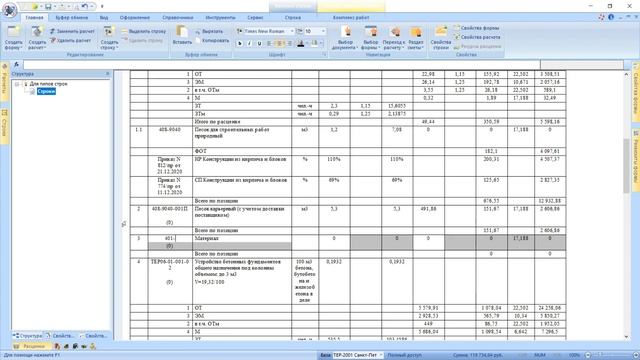Image resolution: width=640 pixels, height=360 pixels.
Task: Open the Структура bottom panel tab
Action: (27, 336)
